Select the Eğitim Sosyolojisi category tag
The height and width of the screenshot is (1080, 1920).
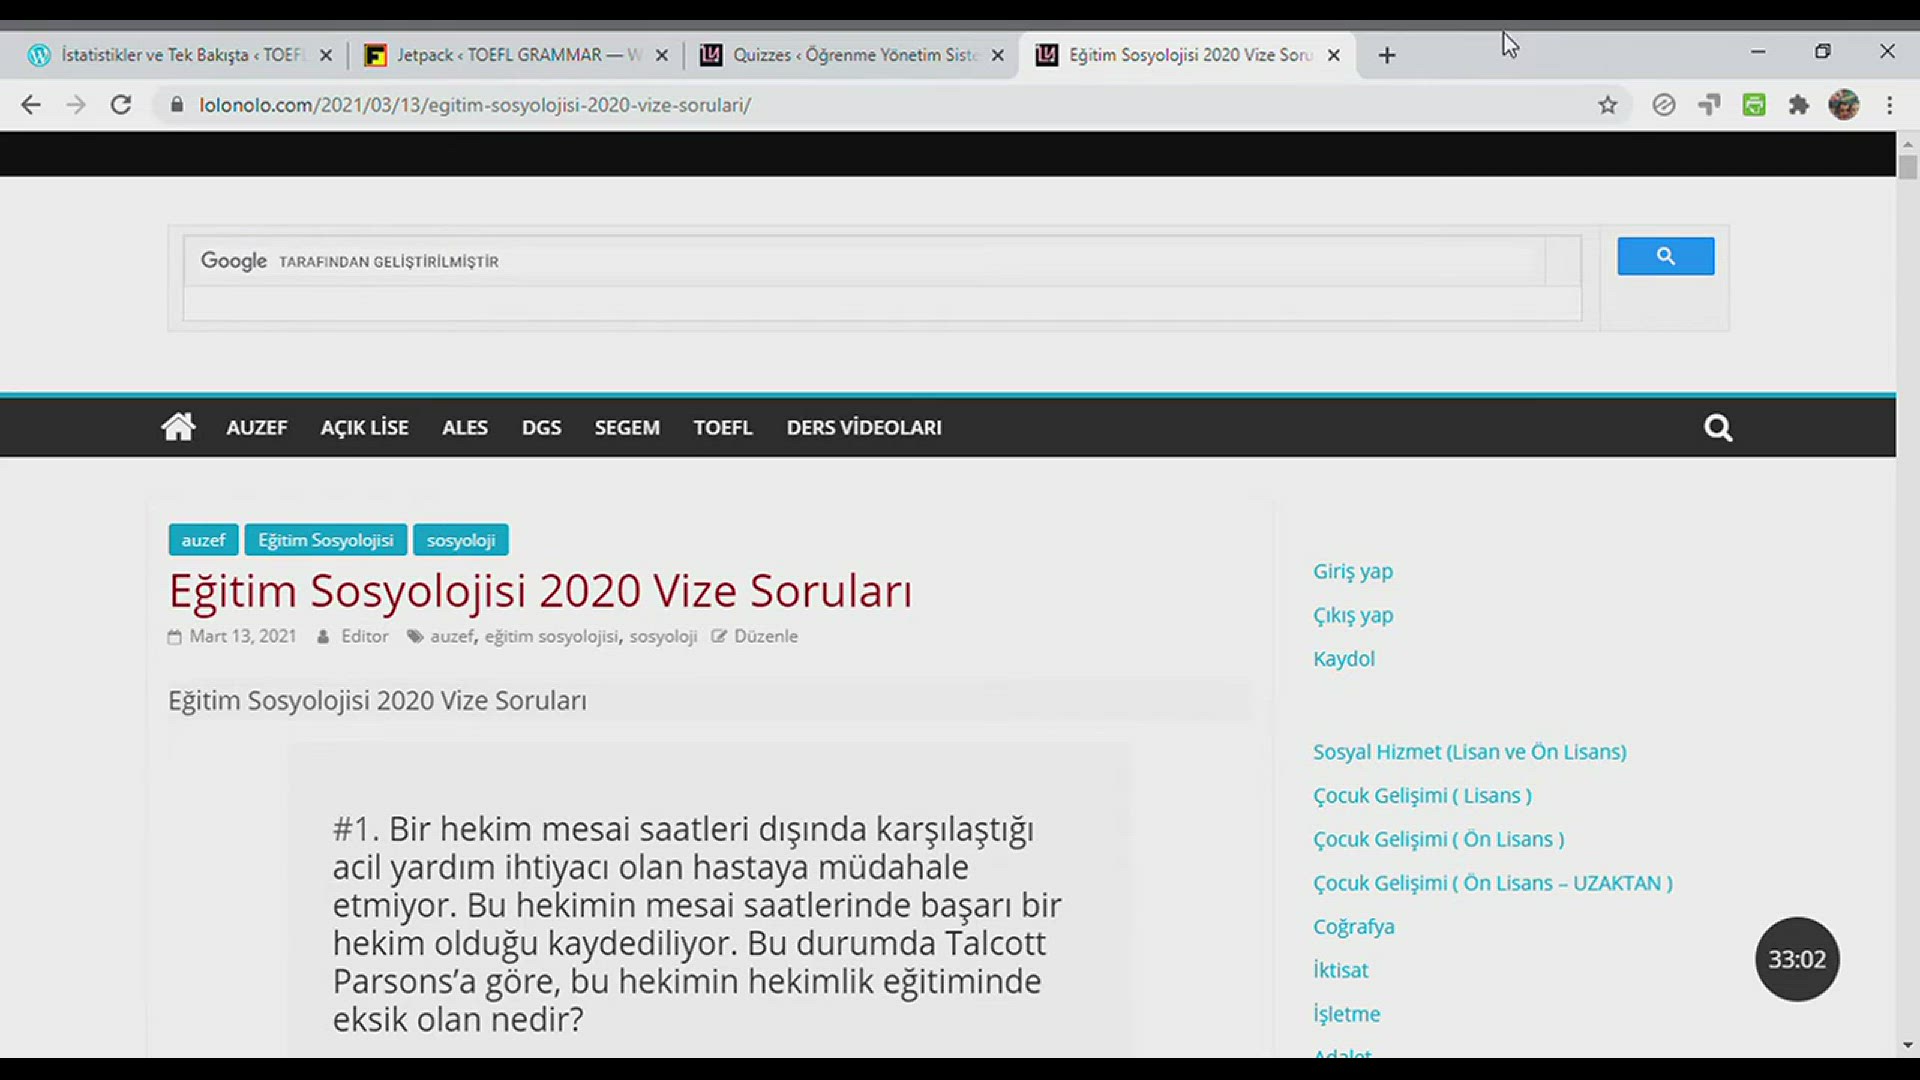click(325, 540)
